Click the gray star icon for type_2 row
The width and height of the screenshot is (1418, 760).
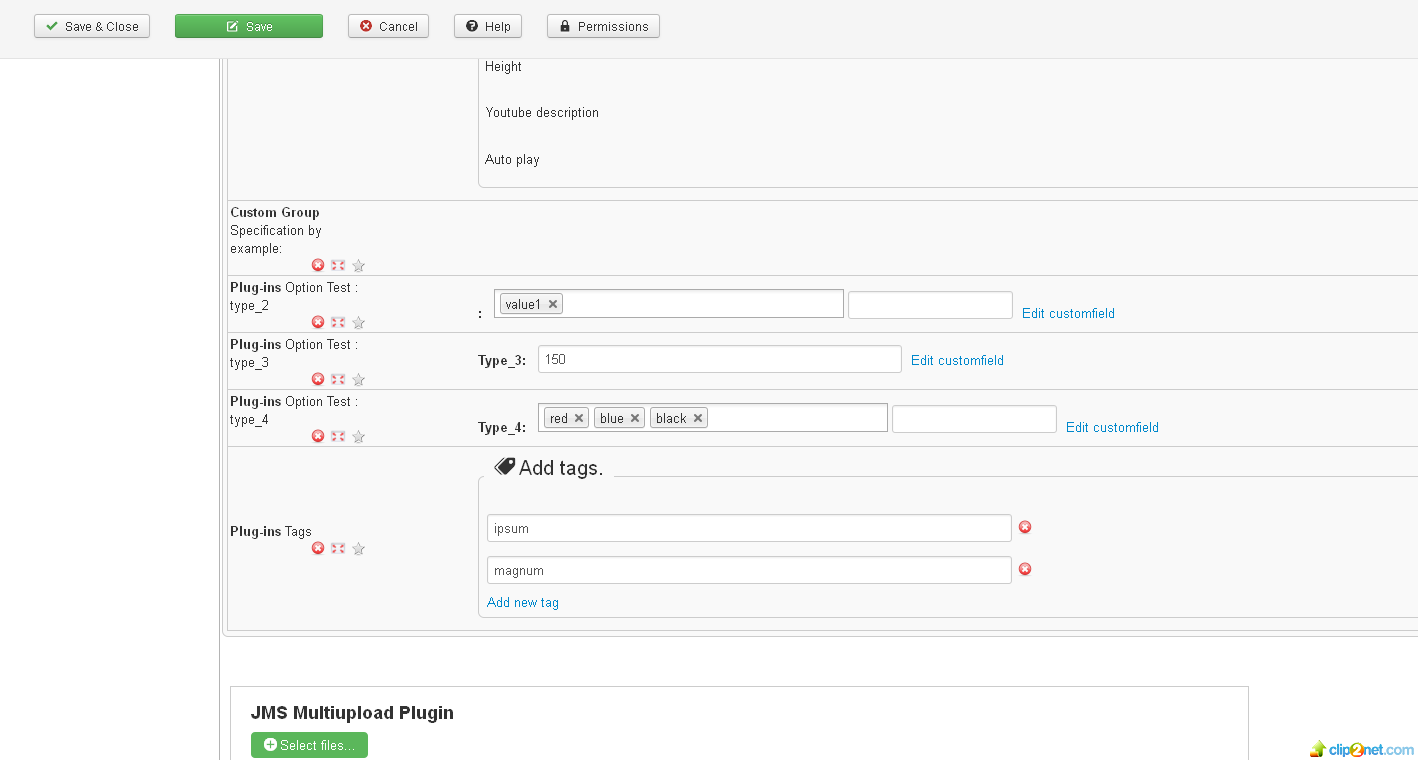tap(358, 322)
